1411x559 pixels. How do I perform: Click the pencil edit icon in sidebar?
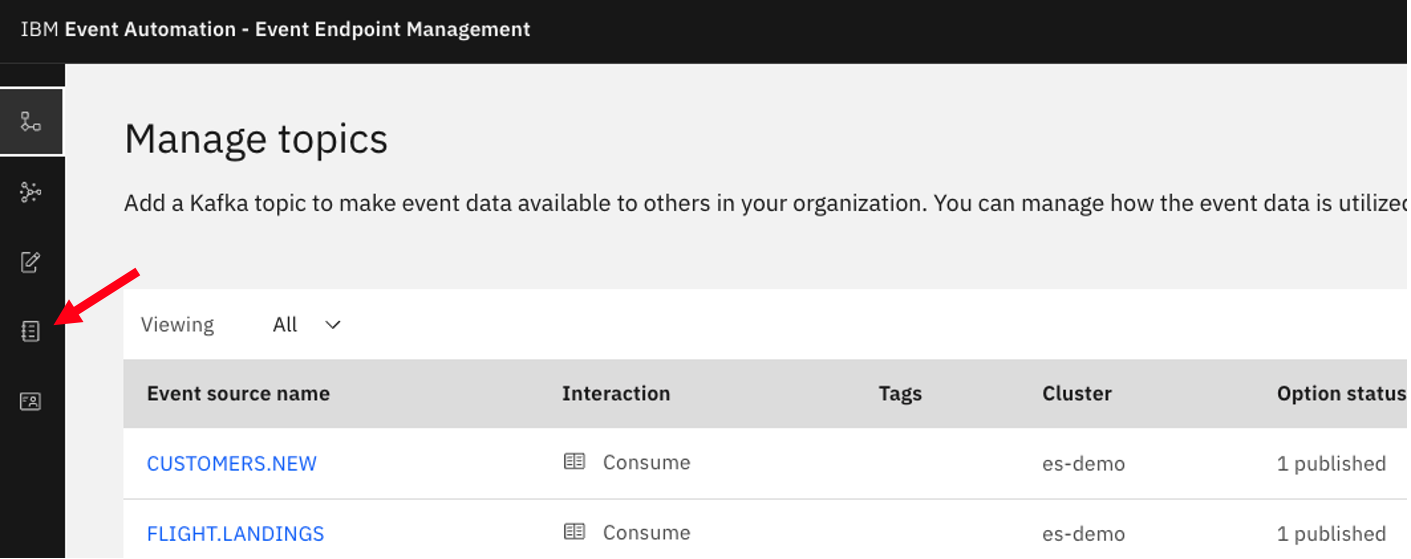coord(31,262)
